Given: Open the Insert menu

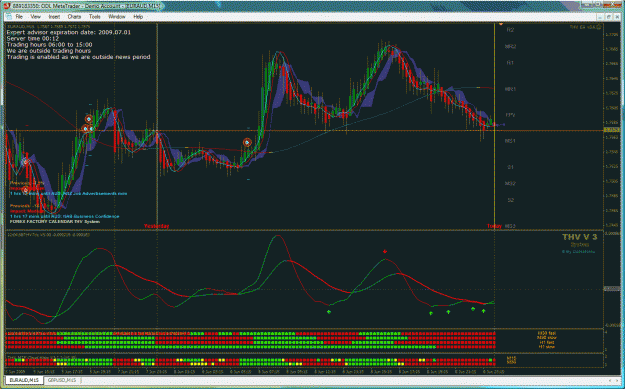Looking at the screenshot, I should point(54,17).
